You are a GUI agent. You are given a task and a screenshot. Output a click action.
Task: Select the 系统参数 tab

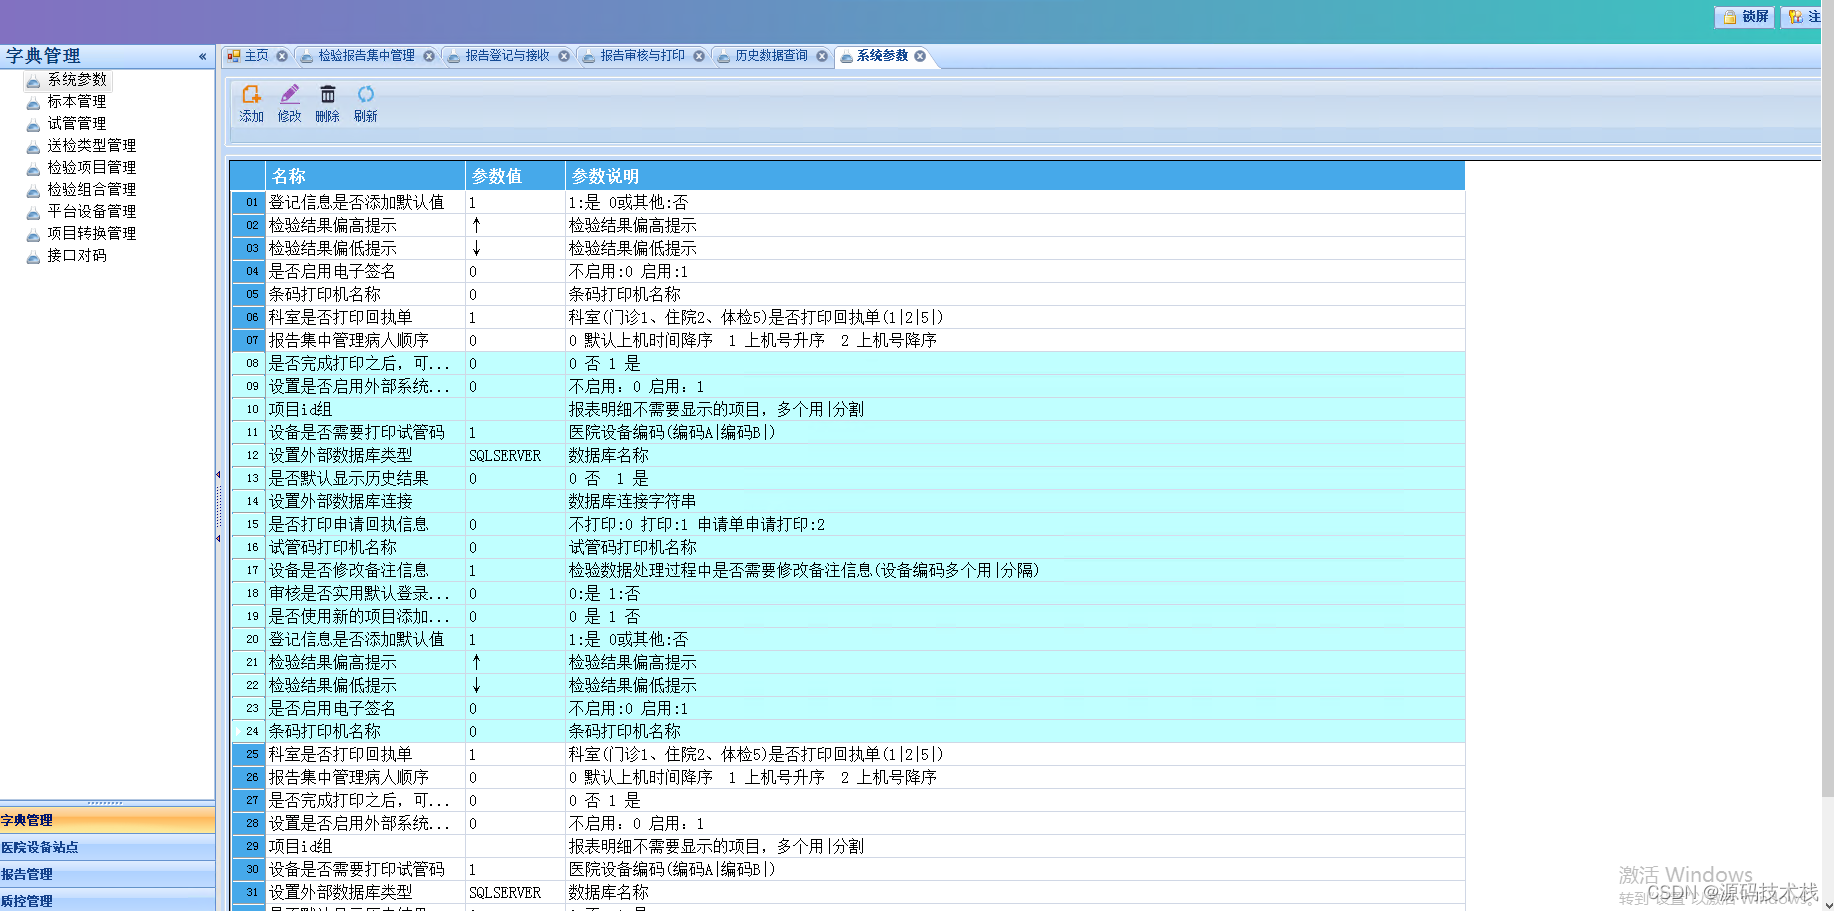tap(882, 56)
